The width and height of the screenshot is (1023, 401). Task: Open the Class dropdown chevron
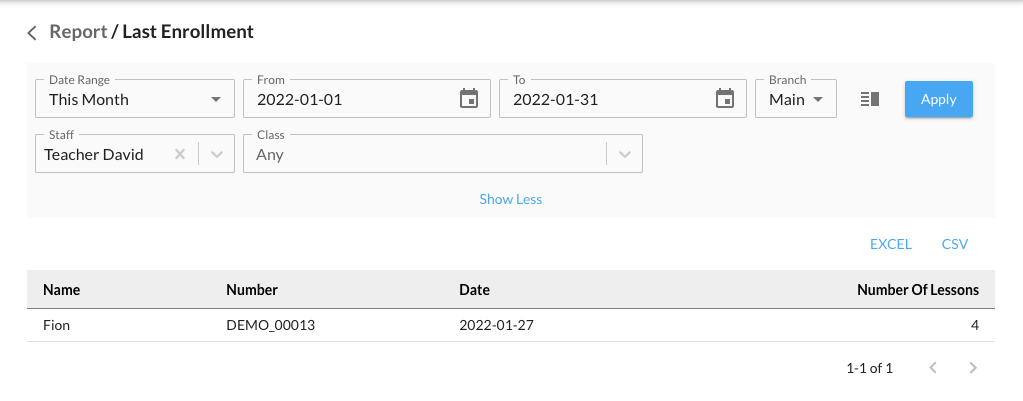pos(625,155)
